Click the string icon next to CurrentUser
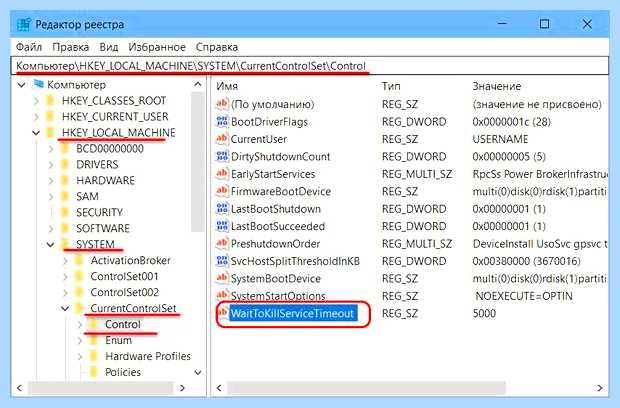Image resolution: width=620 pixels, height=408 pixels. tap(222, 139)
